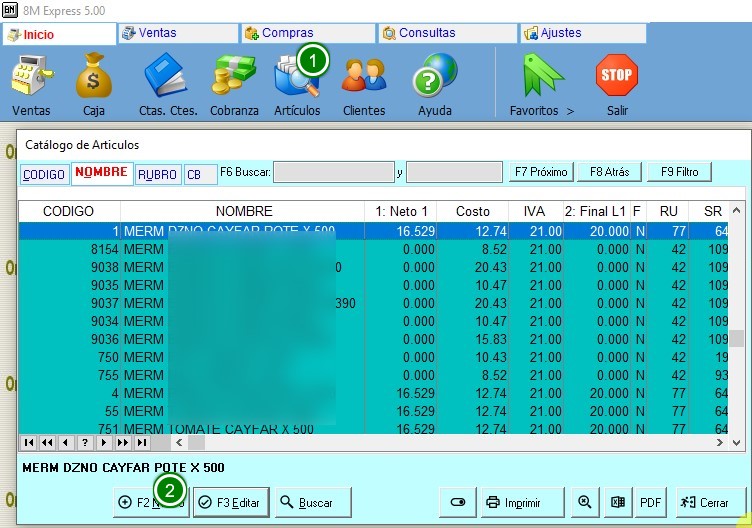Go to the previous record arrow
The height and width of the screenshot is (528, 752).
66,442
